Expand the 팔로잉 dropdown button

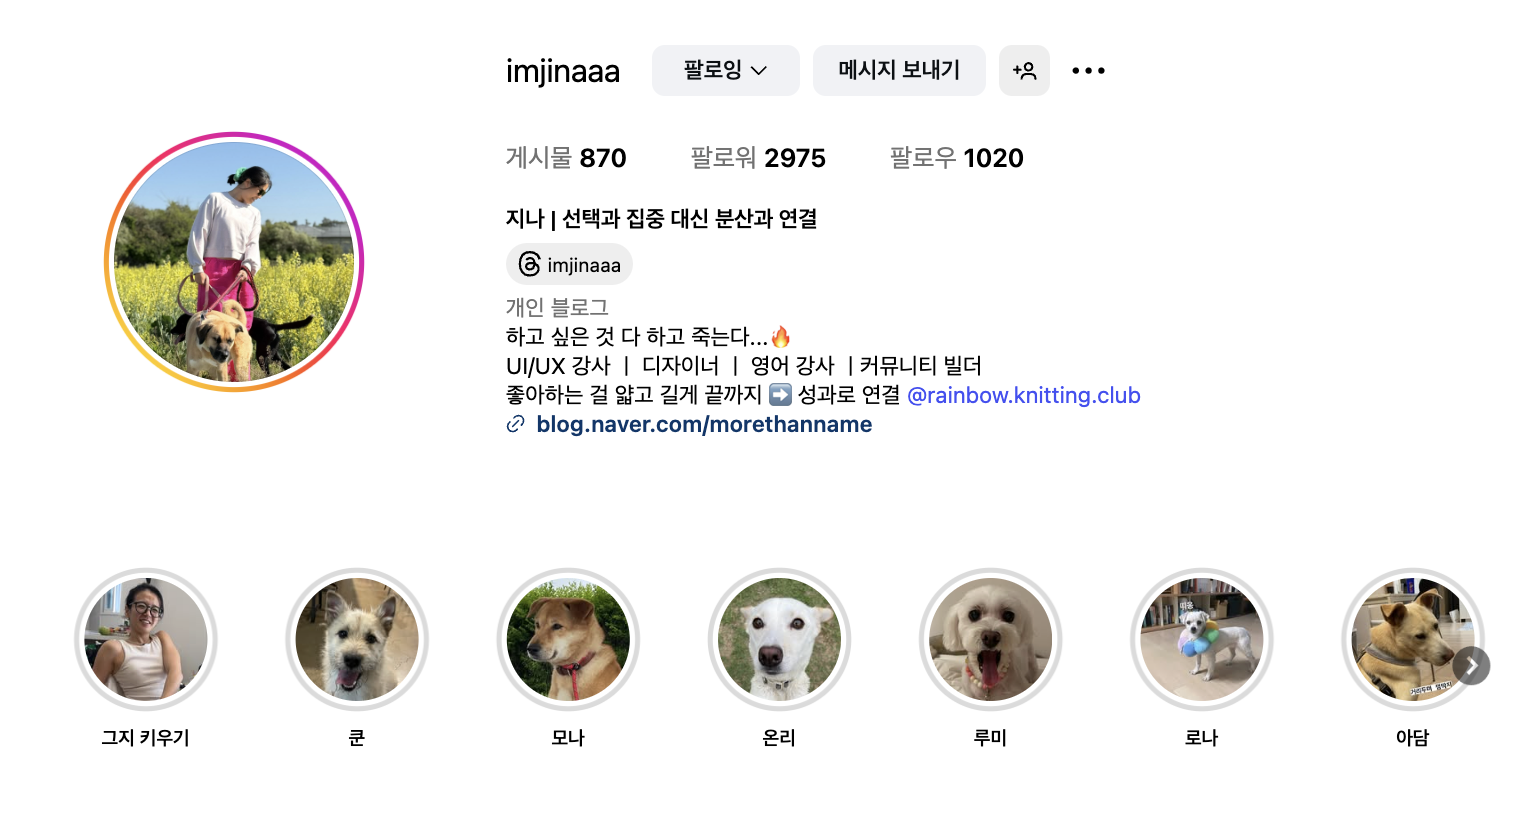pos(726,71)
